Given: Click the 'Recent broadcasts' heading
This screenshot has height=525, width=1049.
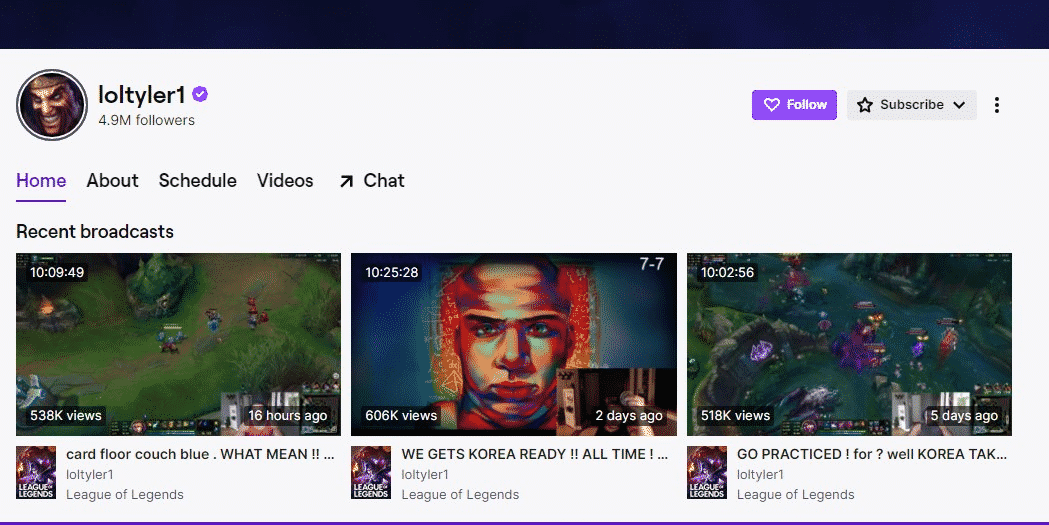Looking at the screenshot, I should [95, 231].
